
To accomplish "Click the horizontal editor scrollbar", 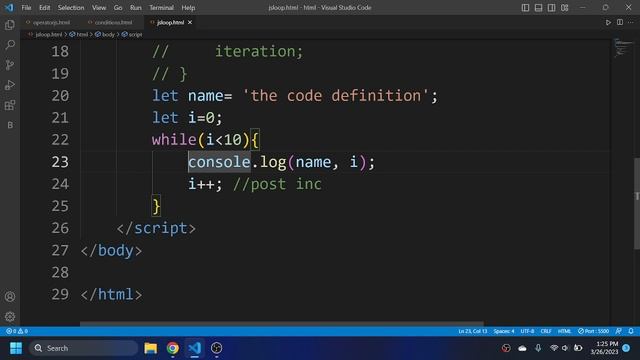I will [x=282, y=324].
